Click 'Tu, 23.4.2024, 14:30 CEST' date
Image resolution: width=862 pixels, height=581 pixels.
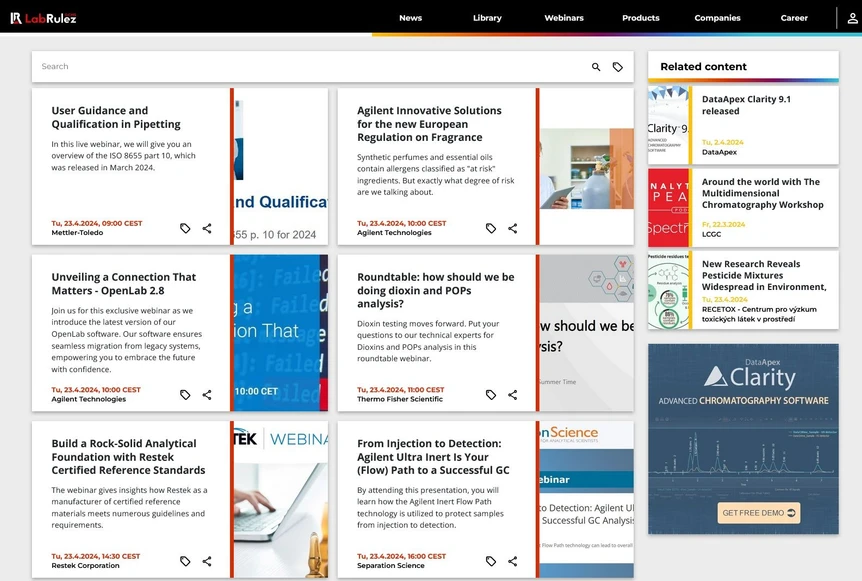click(x=96, y=556)
